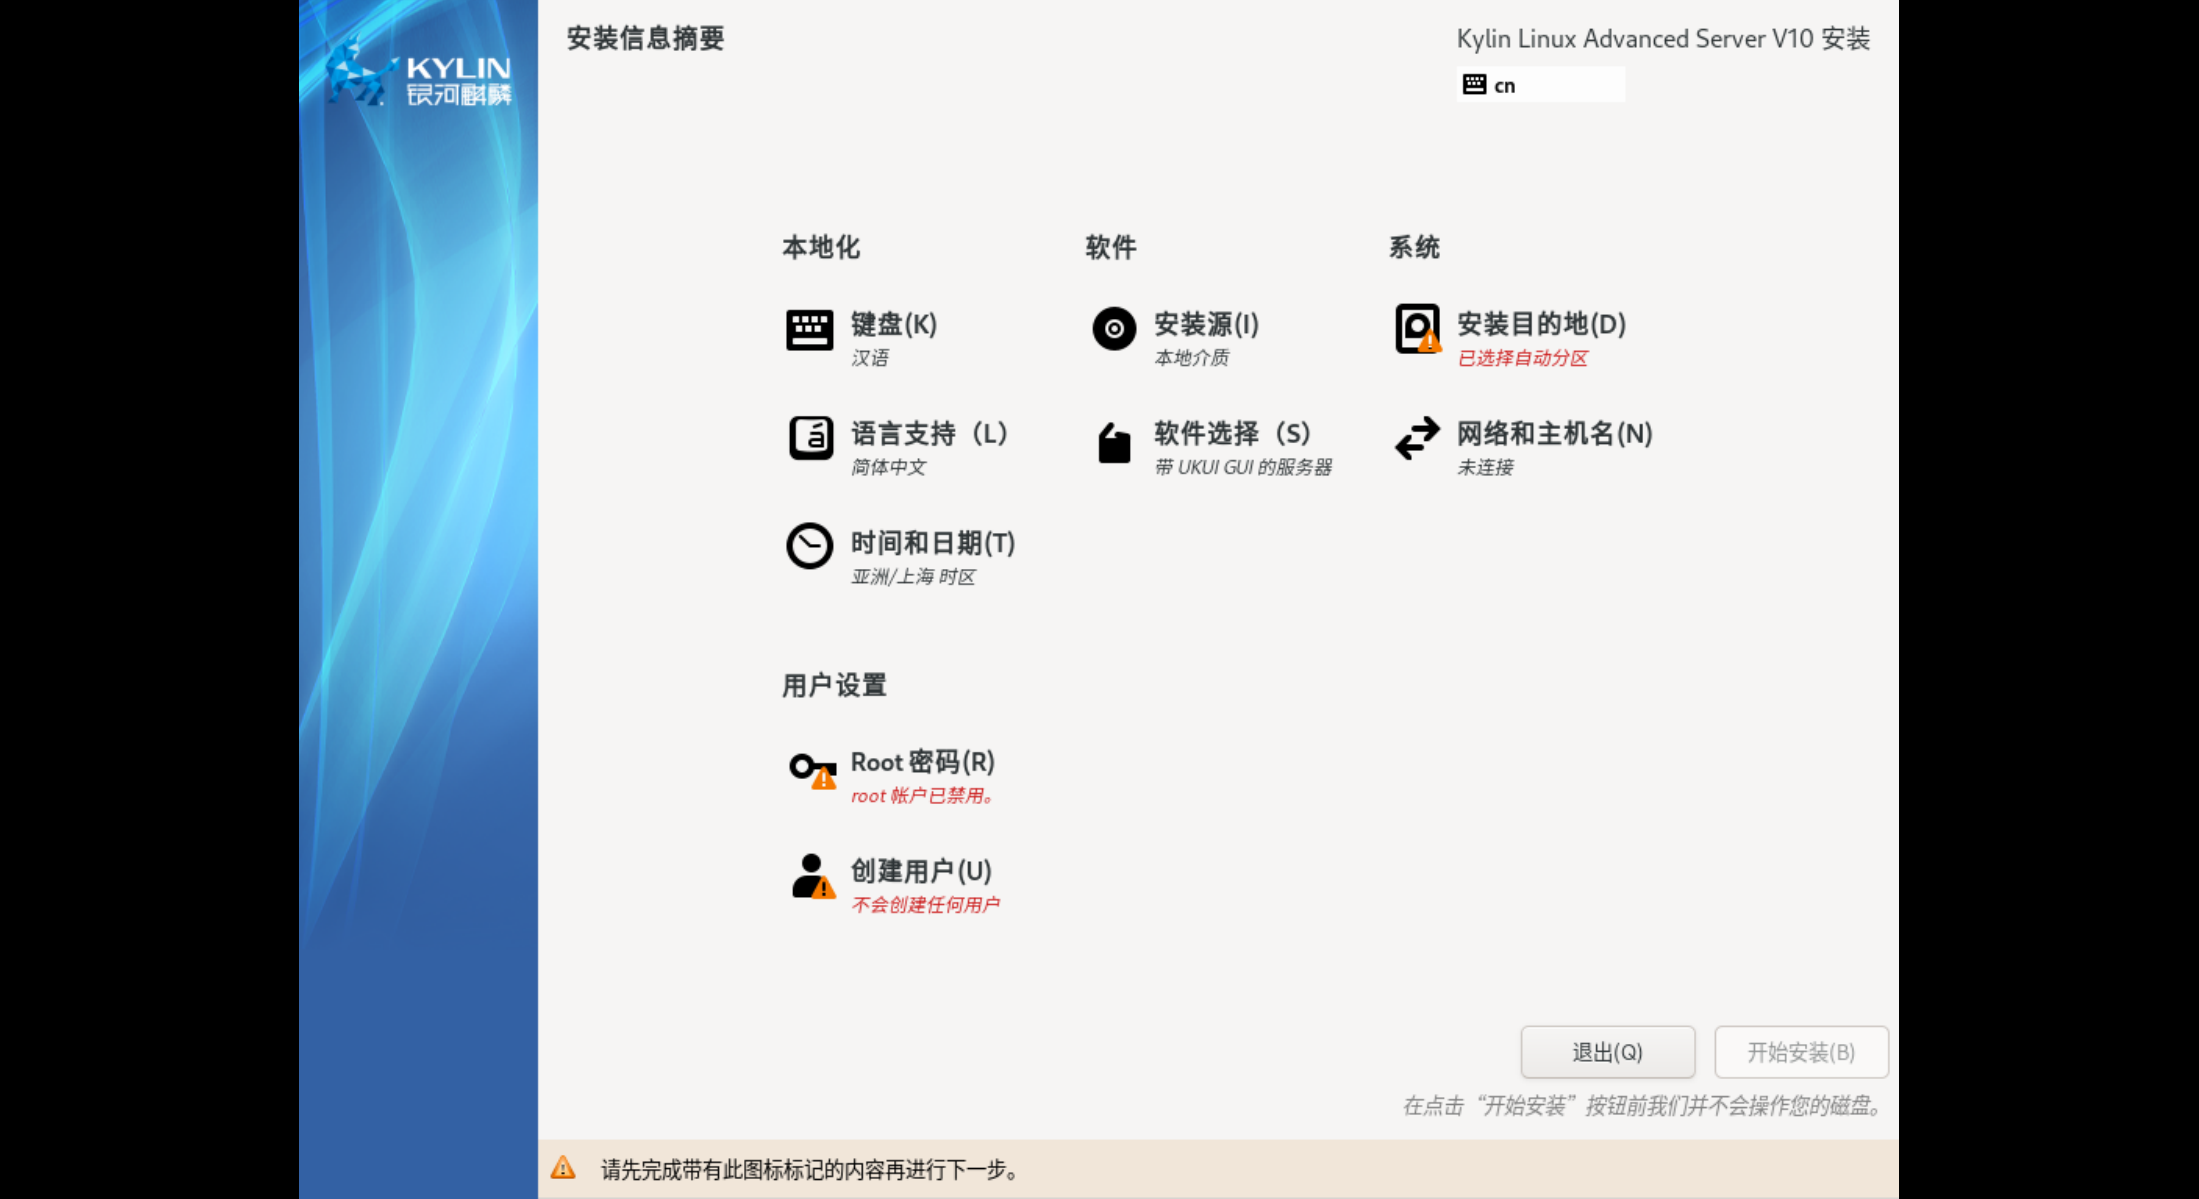Viewport: 2199px width, 1199px height.
Task: Click the 系统 section heading
Action: coord(1414,247)
